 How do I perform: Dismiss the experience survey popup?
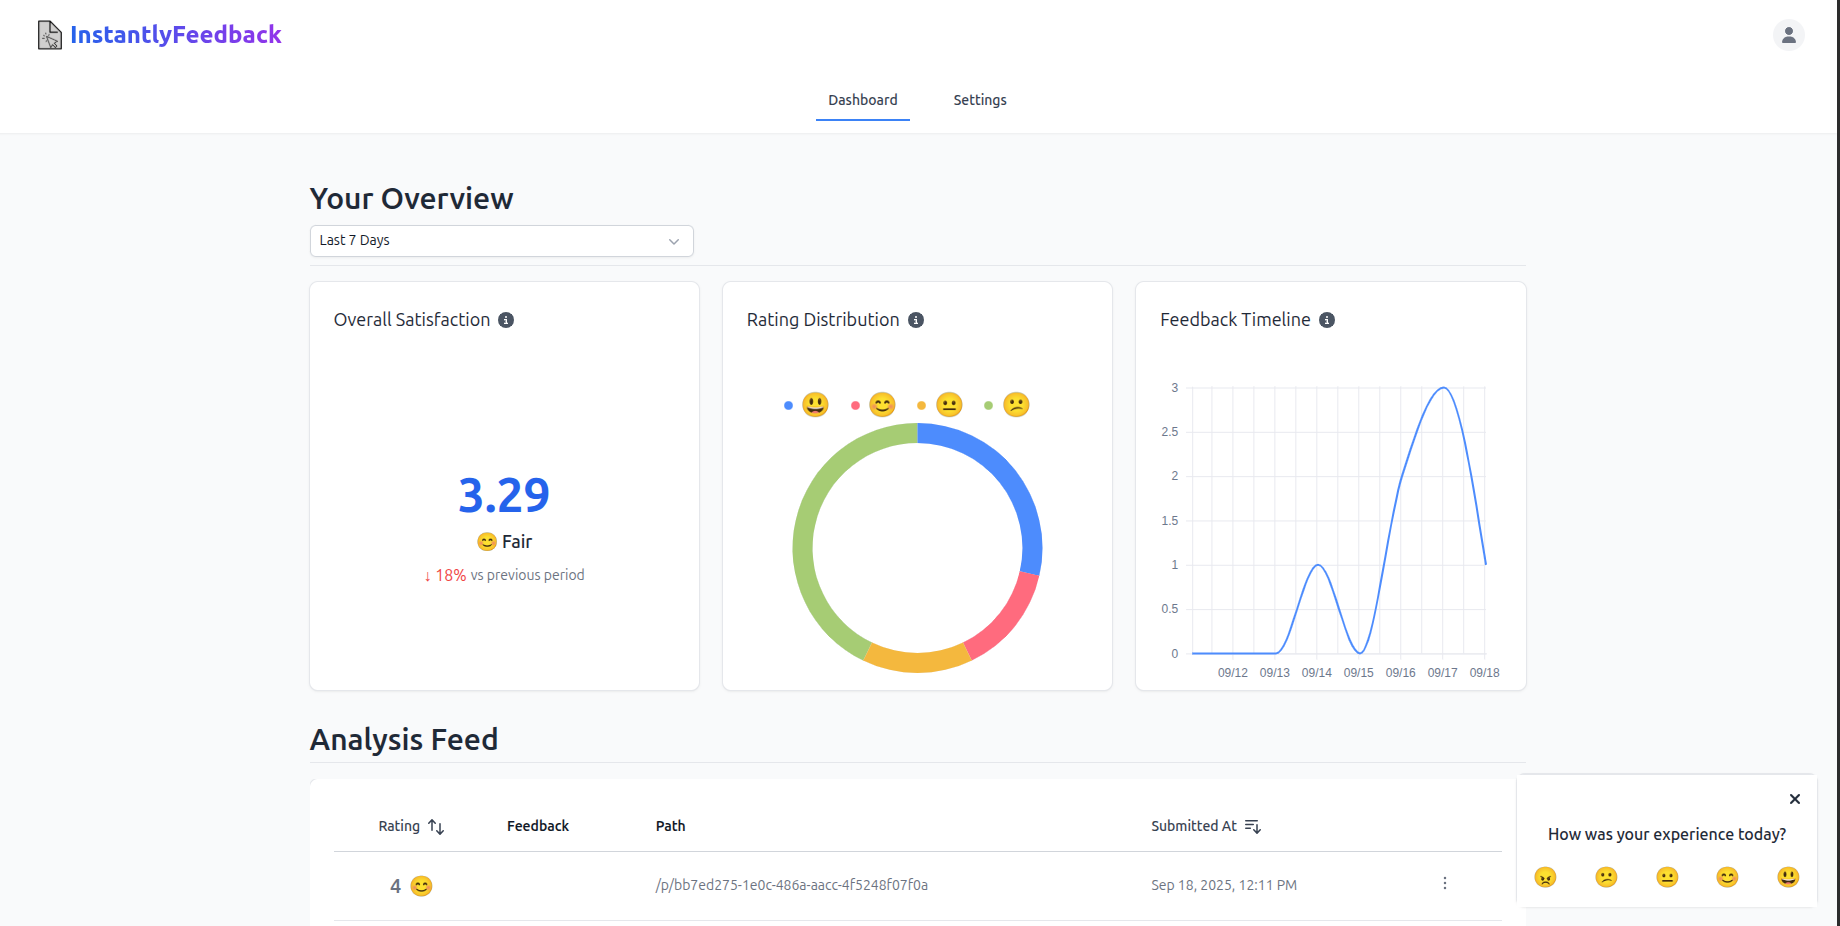coord(1795,799)
